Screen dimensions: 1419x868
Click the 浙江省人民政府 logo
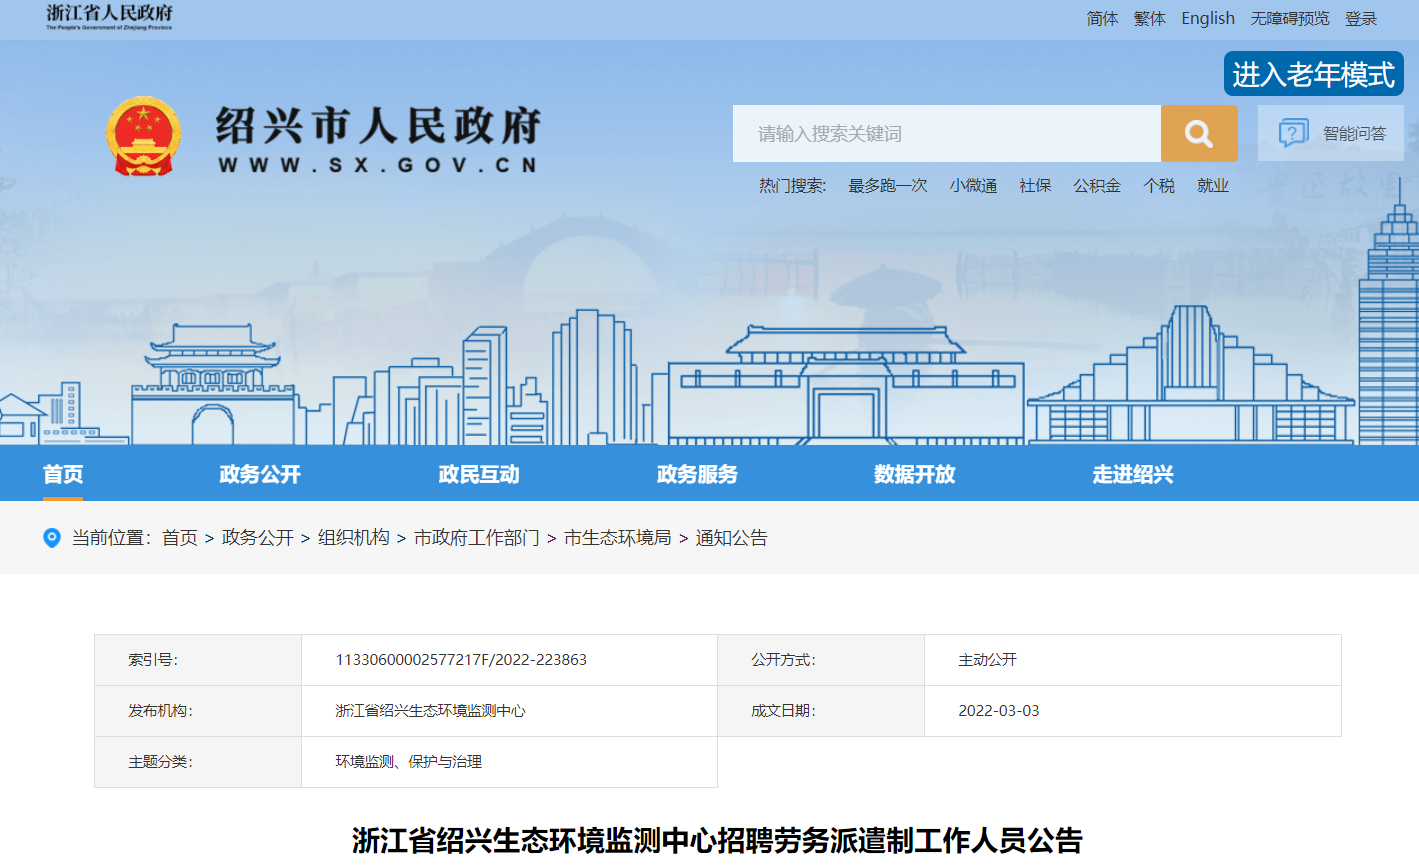click(x=109, y=16)
